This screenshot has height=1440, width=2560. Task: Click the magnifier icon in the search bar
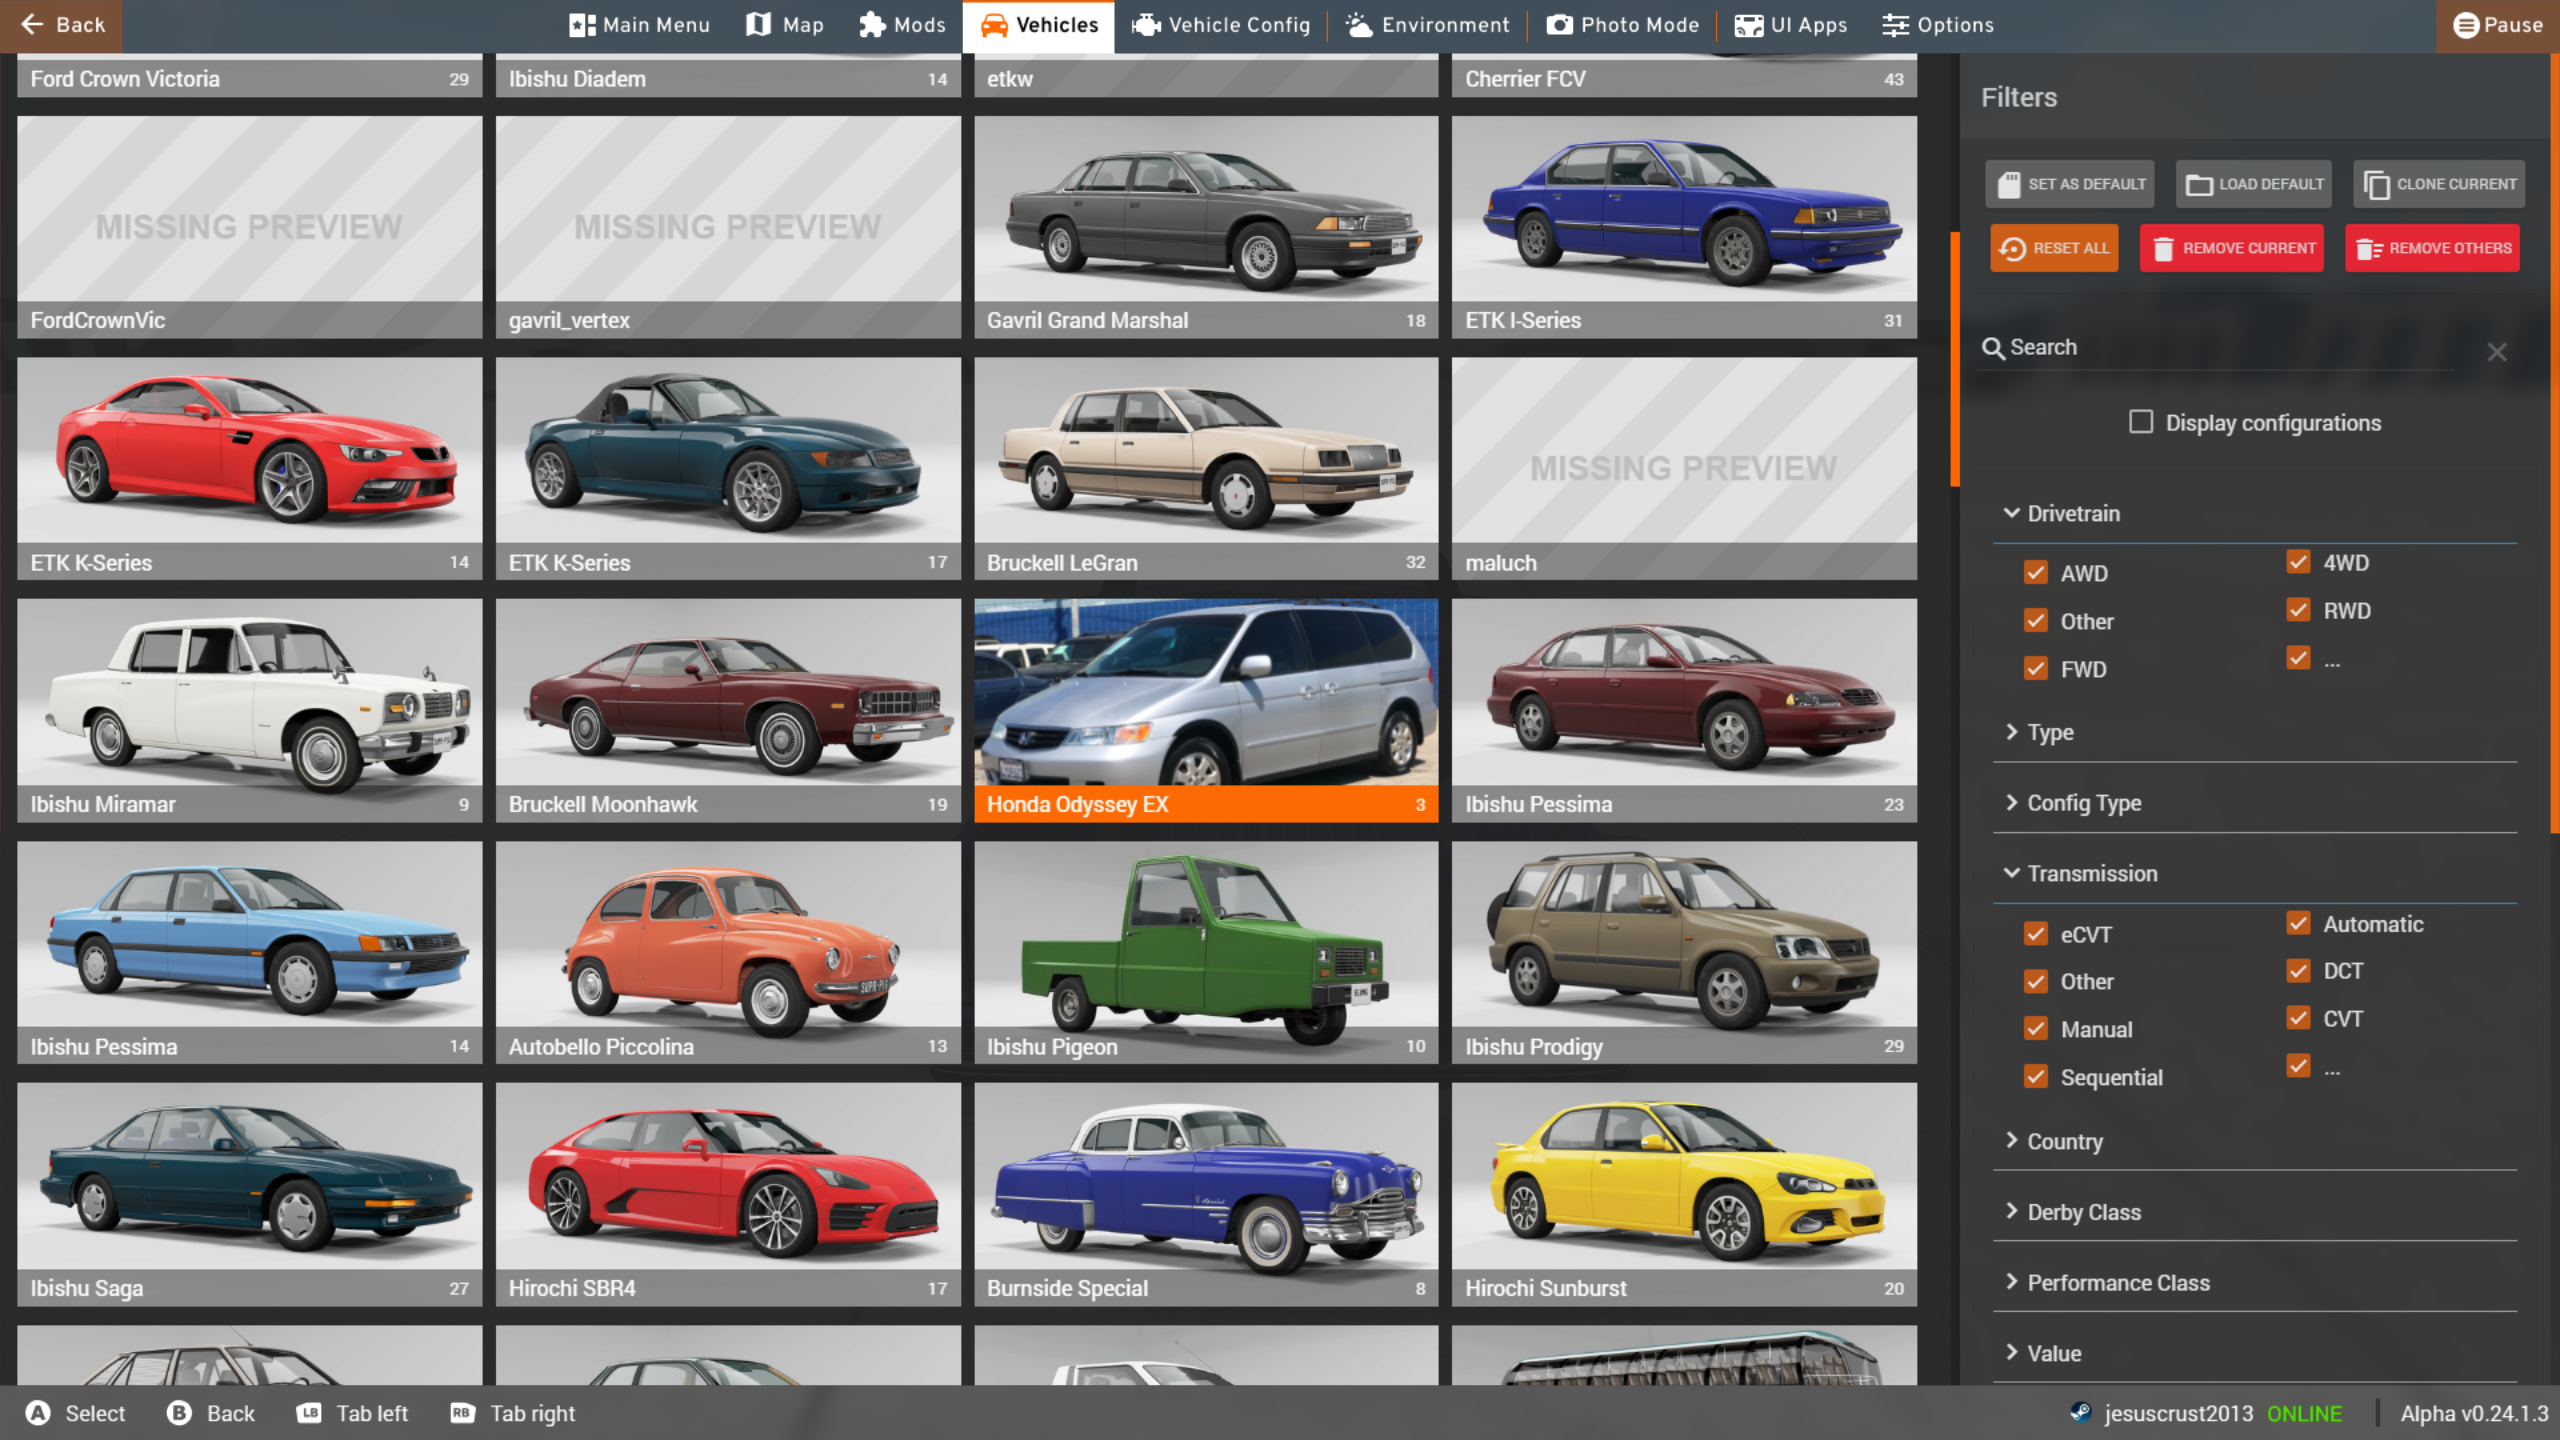[x=1993, y=348]
